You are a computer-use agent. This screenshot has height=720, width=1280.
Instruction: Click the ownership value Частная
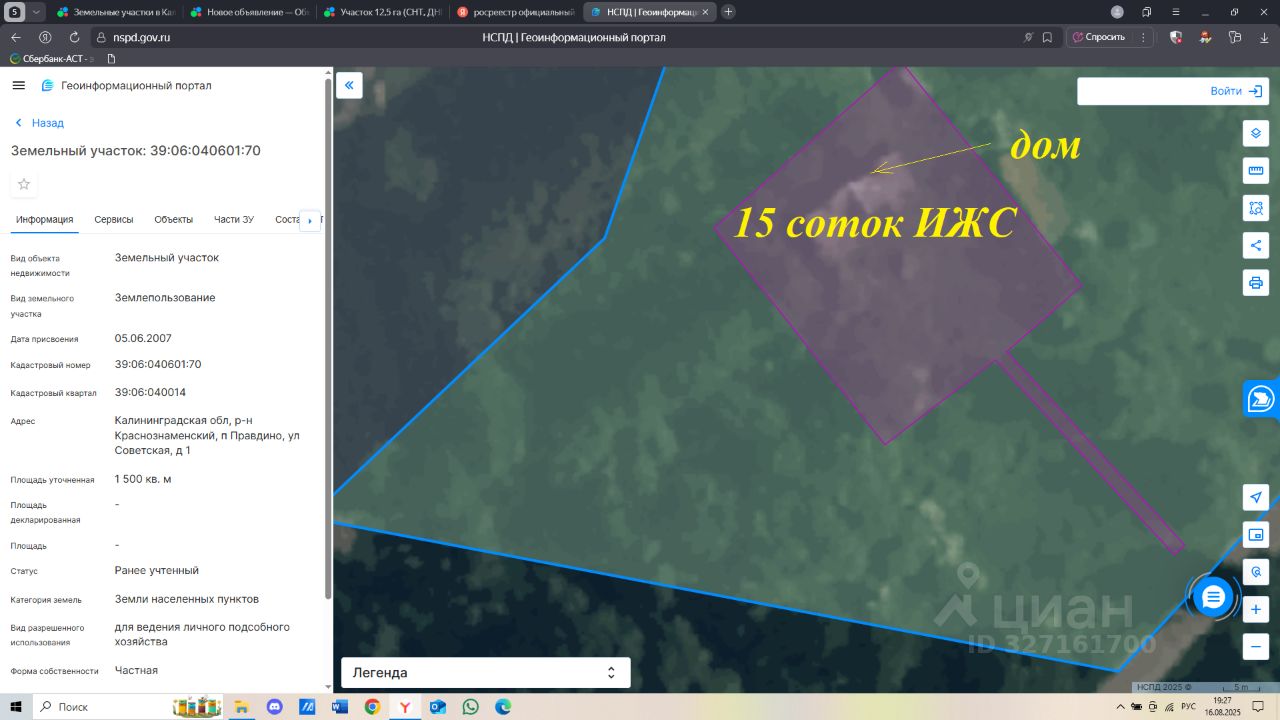coord(136,670)
